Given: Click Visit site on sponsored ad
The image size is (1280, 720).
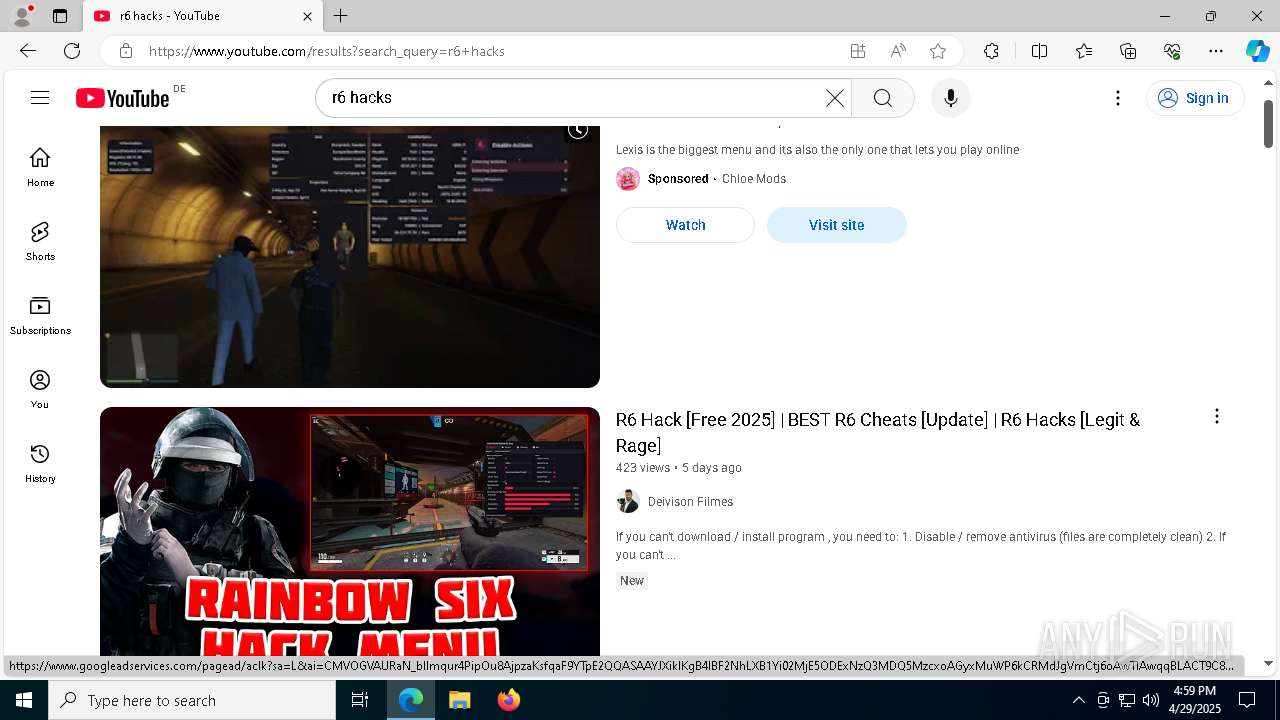Looking at the screenshot, I should (x=836, y=225).
